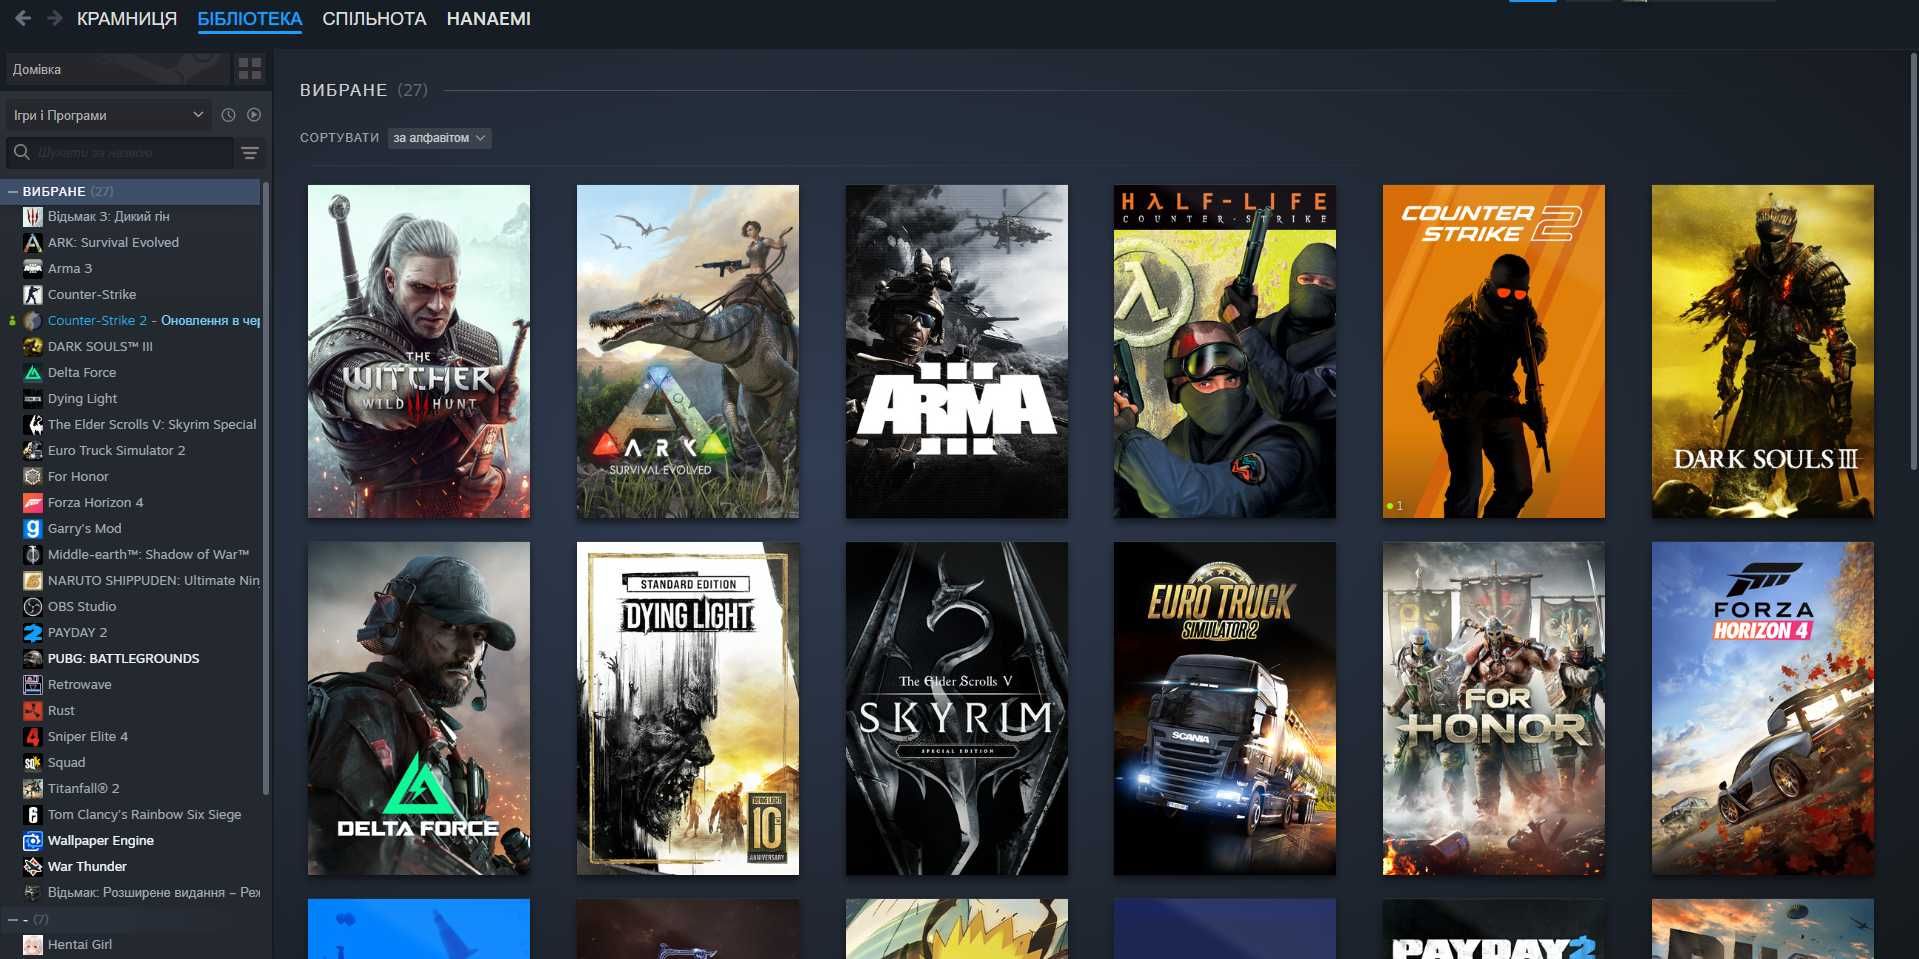Open the Half-Life Counter-Strike cover
Image resolution: width=1919 pixels, height=959 pixels.
point(1225,351)
